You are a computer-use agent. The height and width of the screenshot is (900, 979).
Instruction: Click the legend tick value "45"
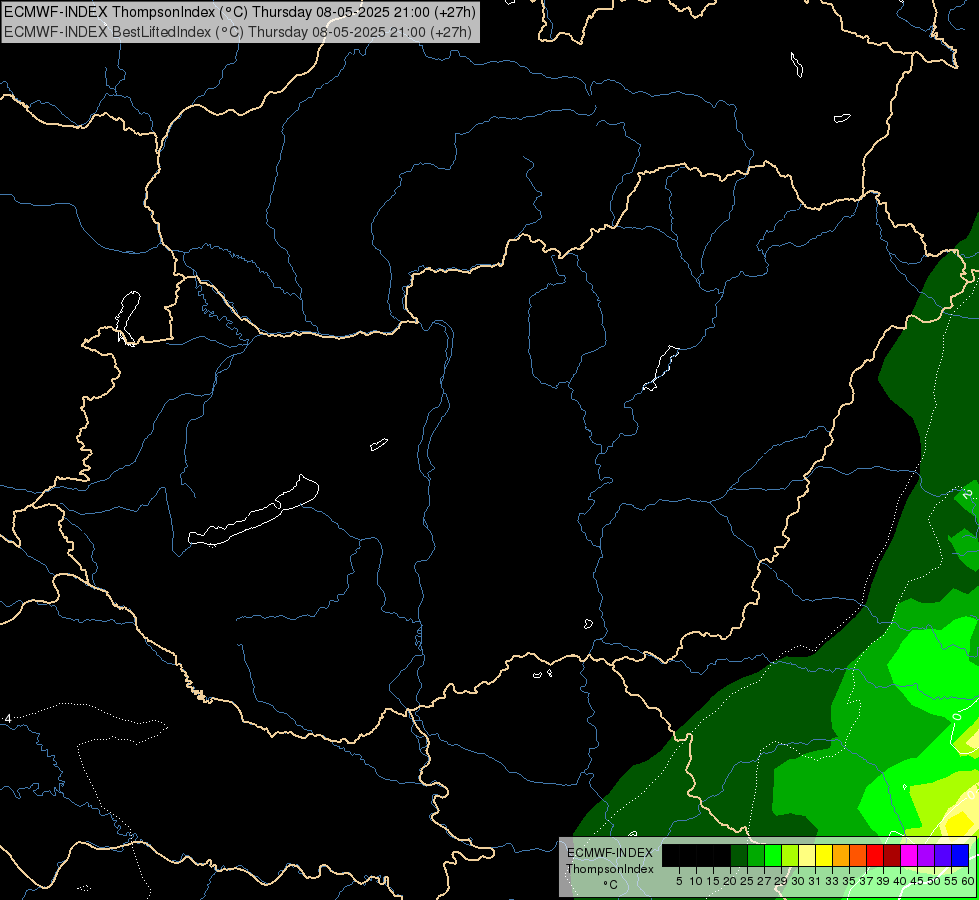coord(917,881)
